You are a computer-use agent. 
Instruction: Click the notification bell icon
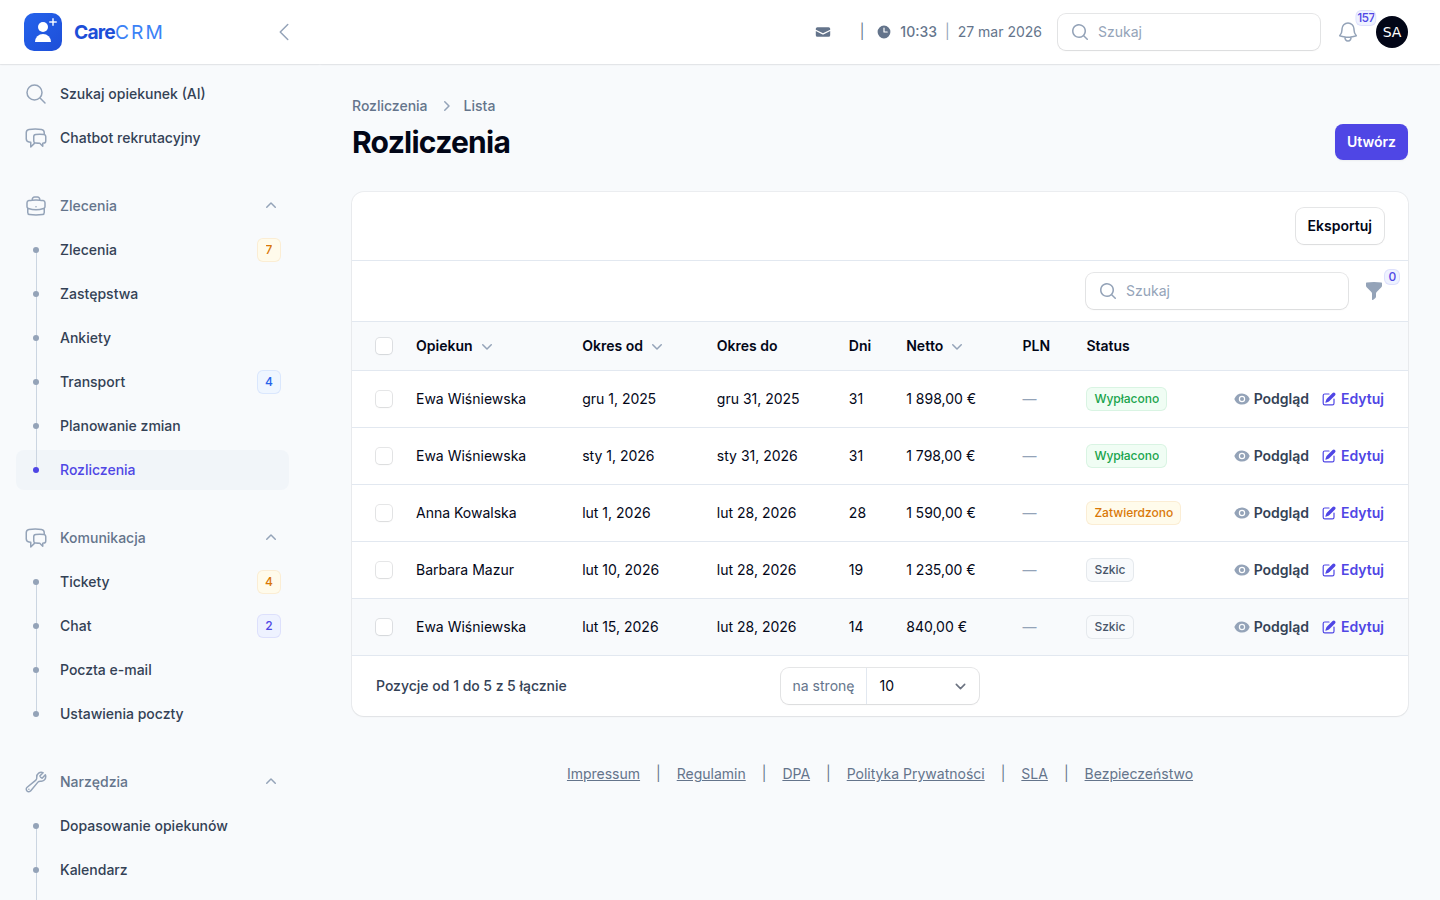click(x=1348, y=32)
